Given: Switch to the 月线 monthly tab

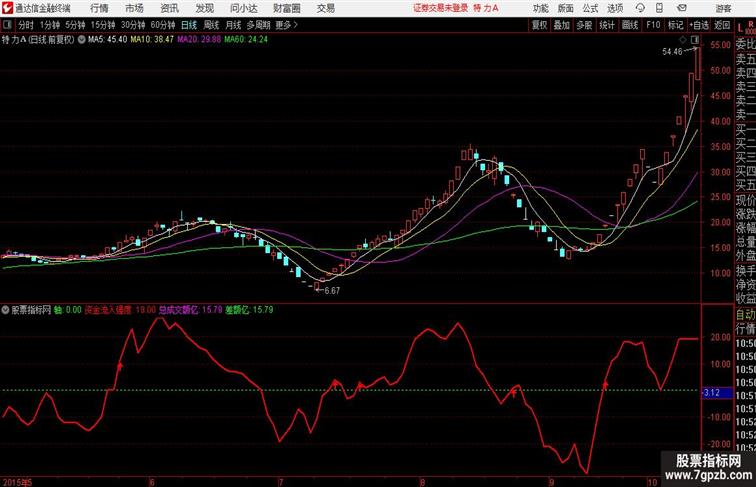Looking at the screenshot, I should tap(233, 25).
